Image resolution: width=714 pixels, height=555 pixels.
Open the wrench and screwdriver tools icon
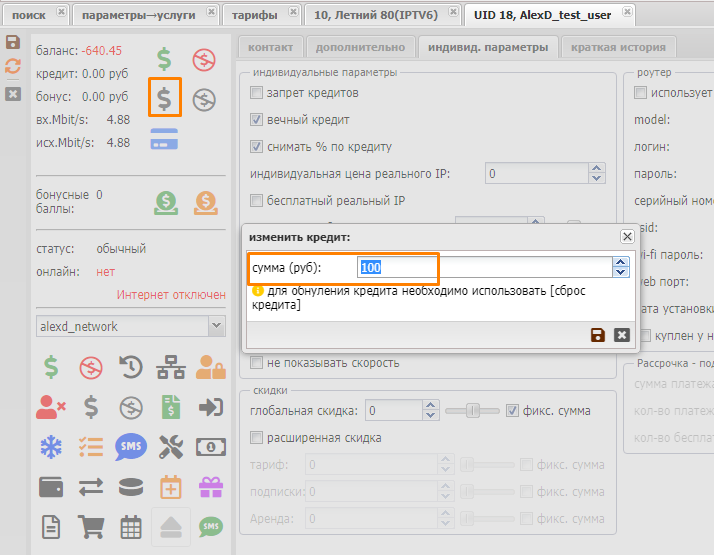[x=170, y=446]
